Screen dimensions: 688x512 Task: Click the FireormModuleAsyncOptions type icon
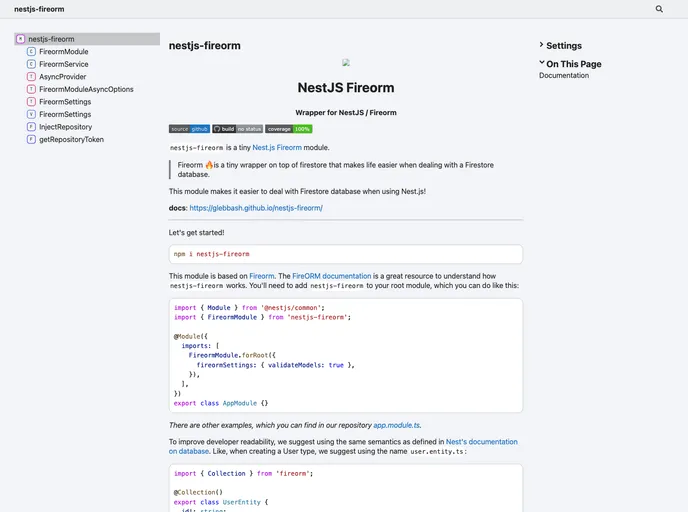31,89
